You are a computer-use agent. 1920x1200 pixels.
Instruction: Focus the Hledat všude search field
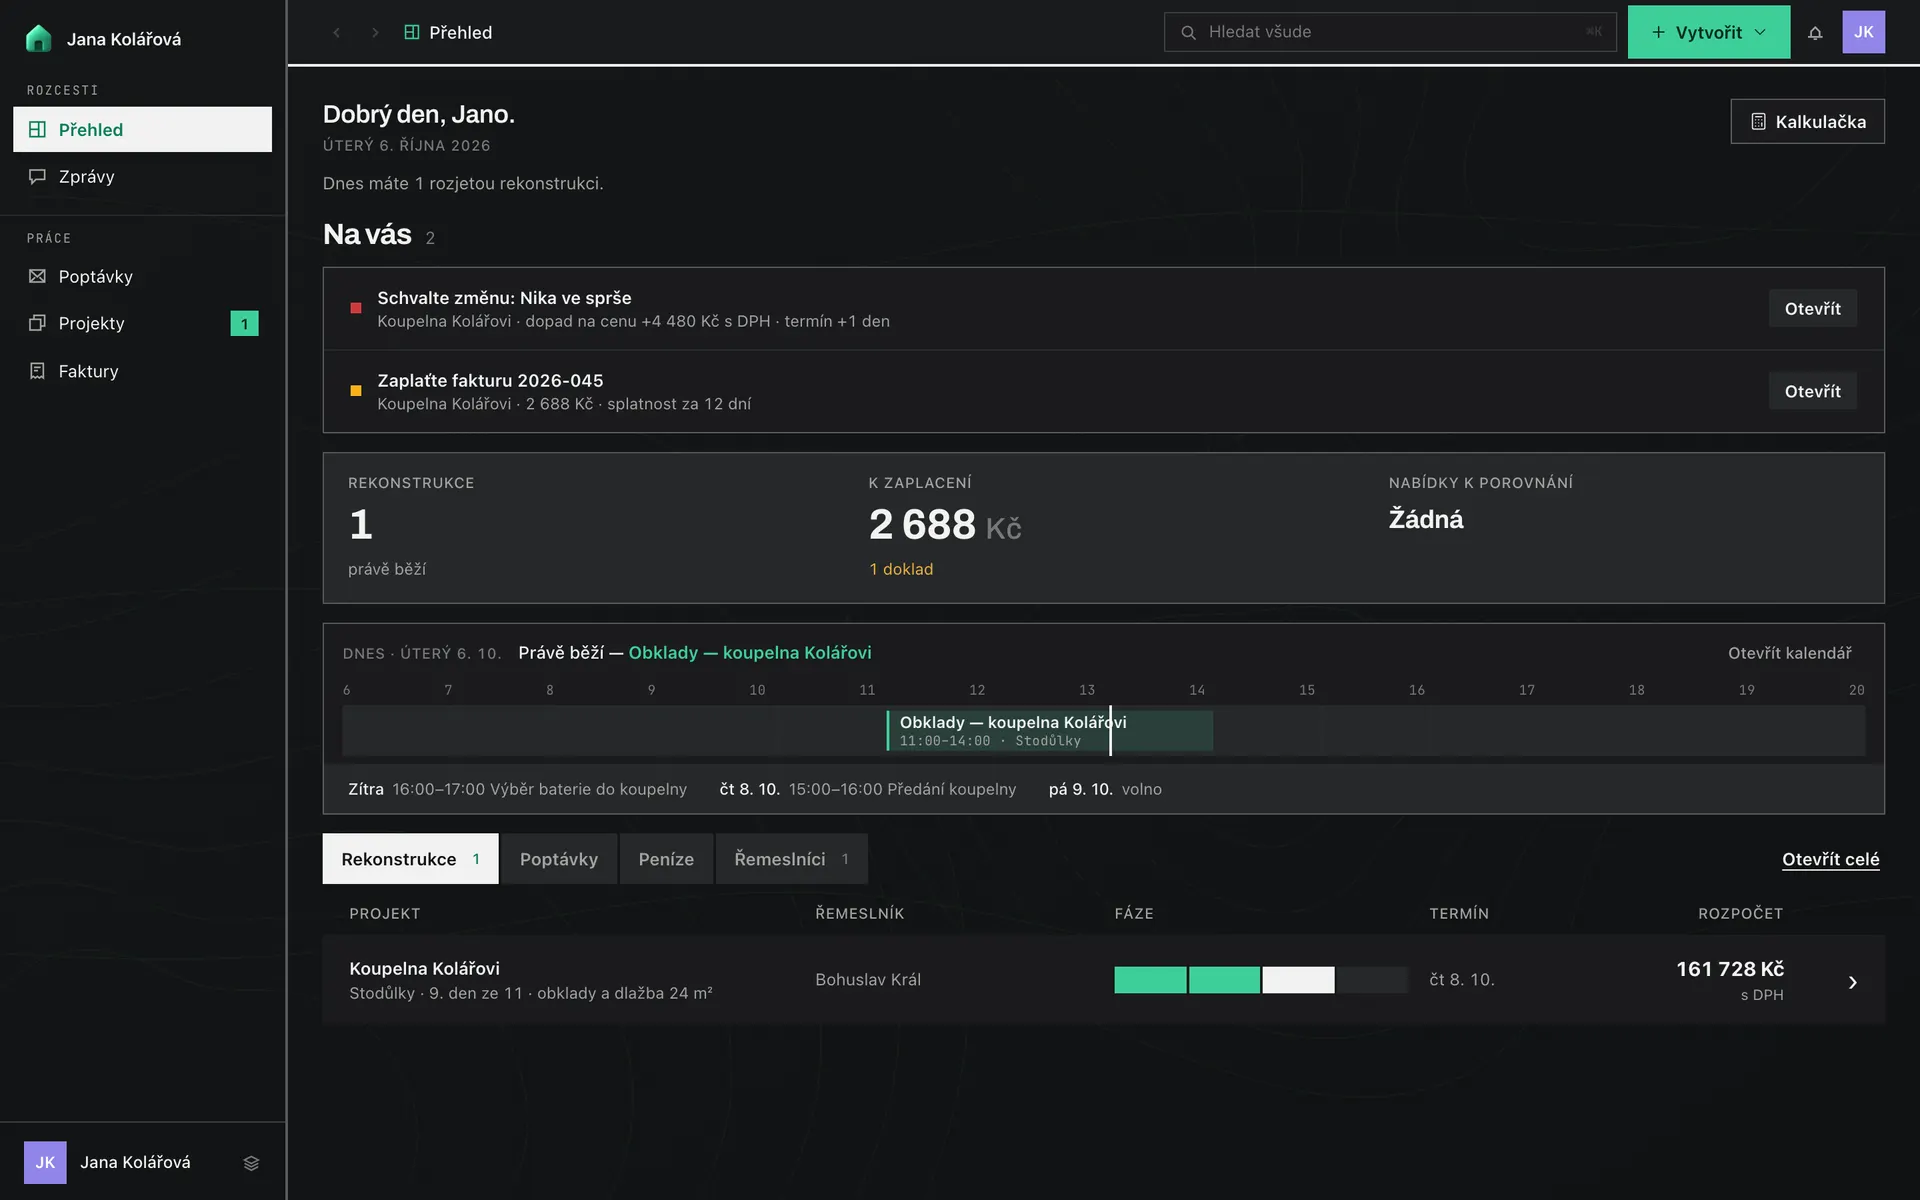point(1389,32)
